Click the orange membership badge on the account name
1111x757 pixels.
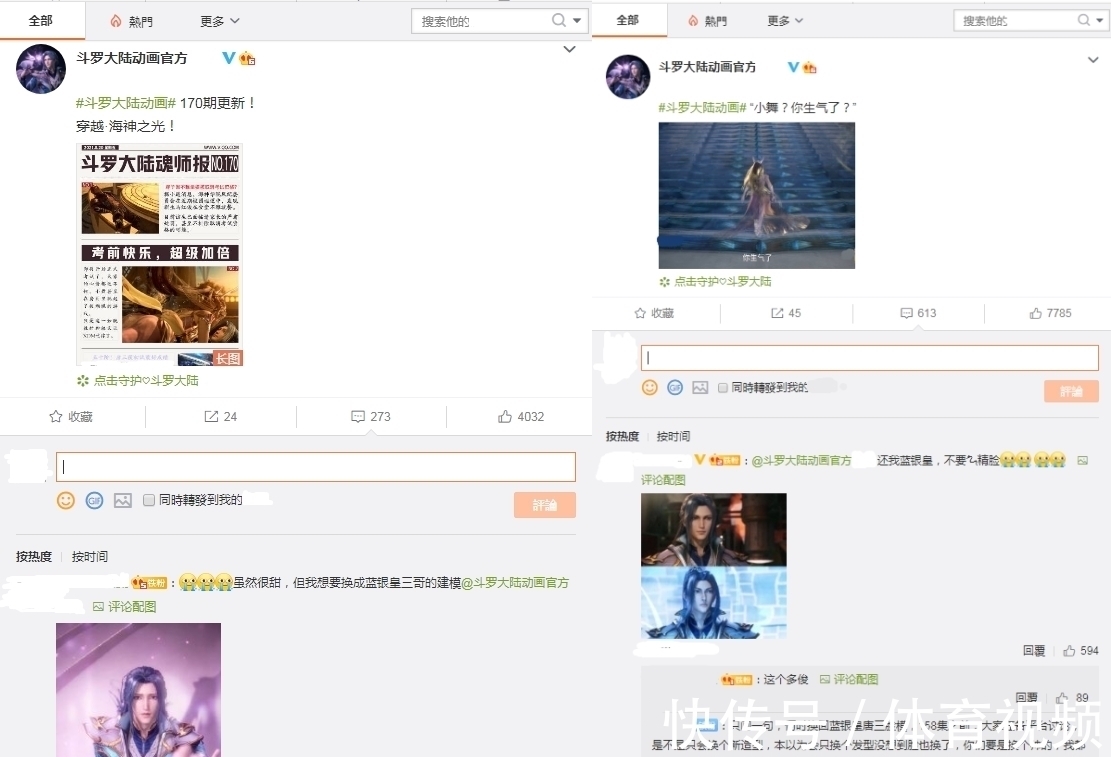(247, 58)
